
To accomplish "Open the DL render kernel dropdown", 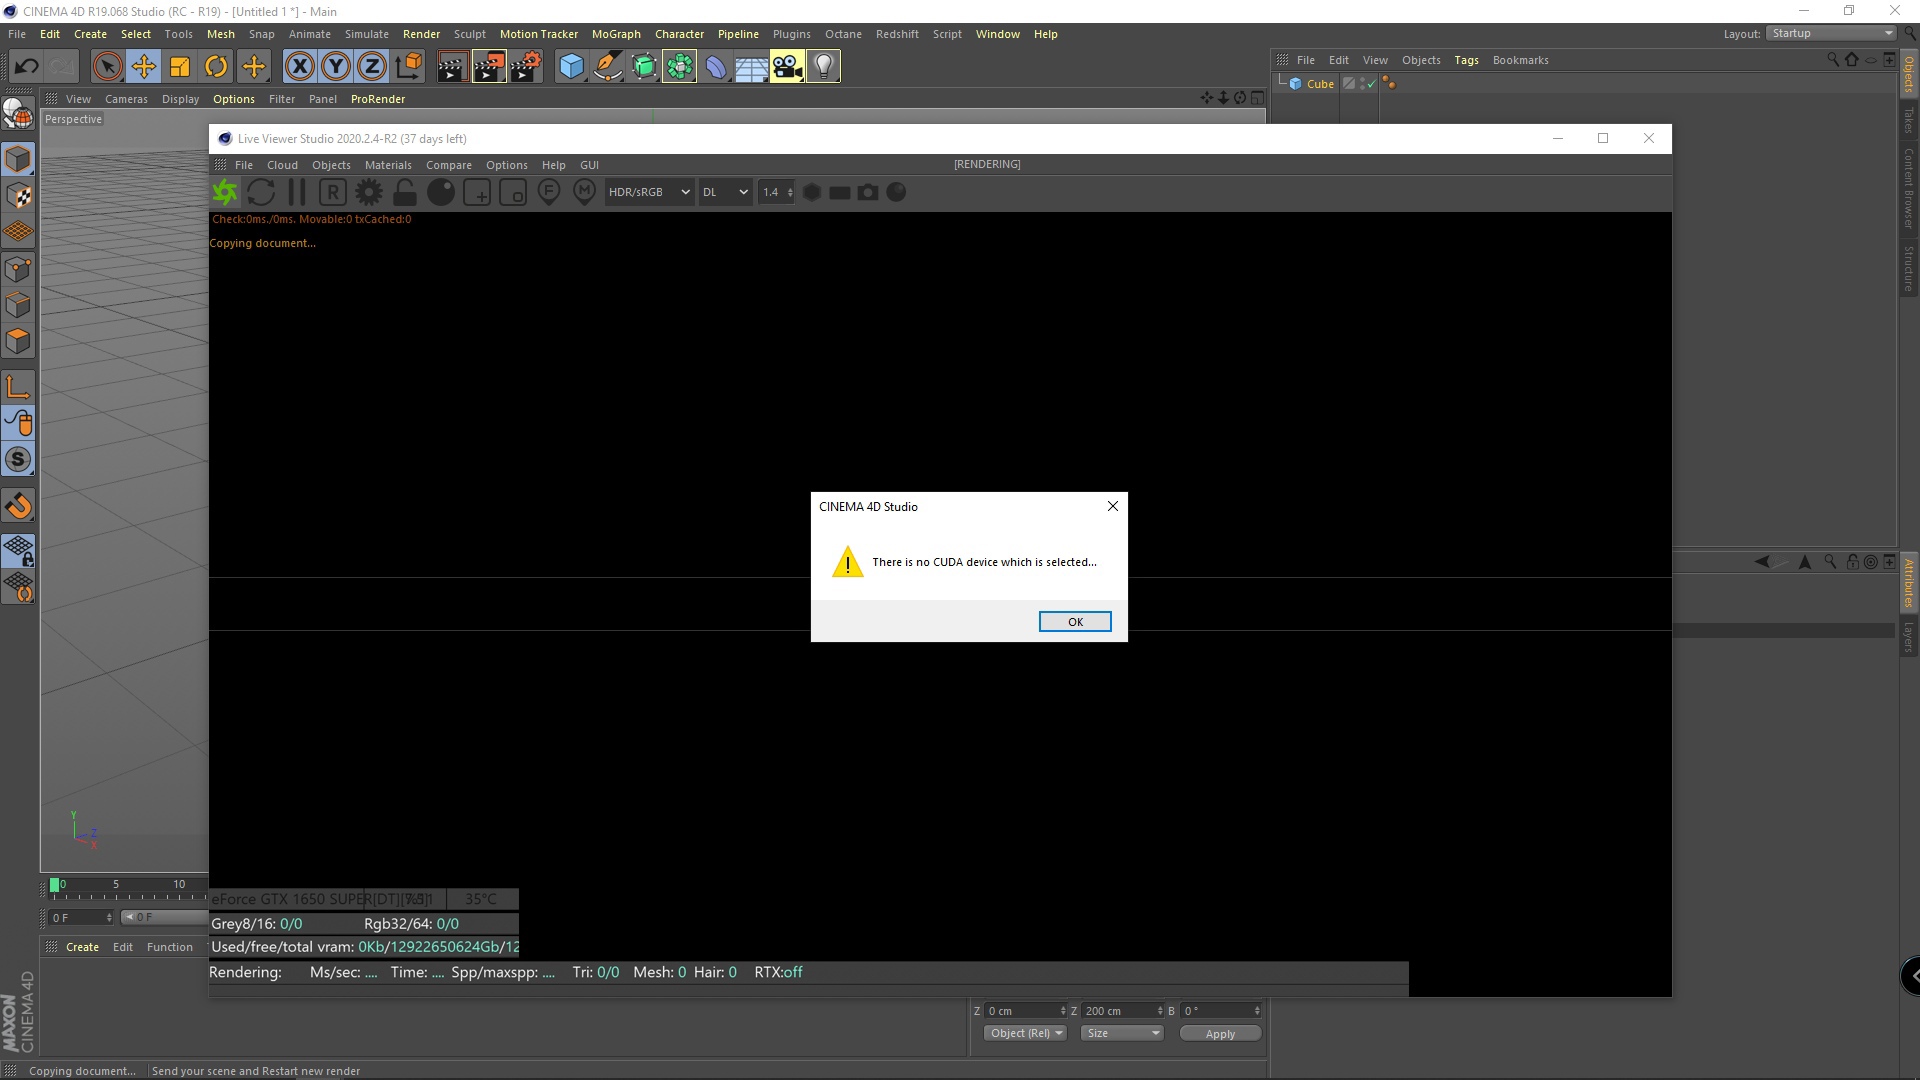I will tap(725, 192).
